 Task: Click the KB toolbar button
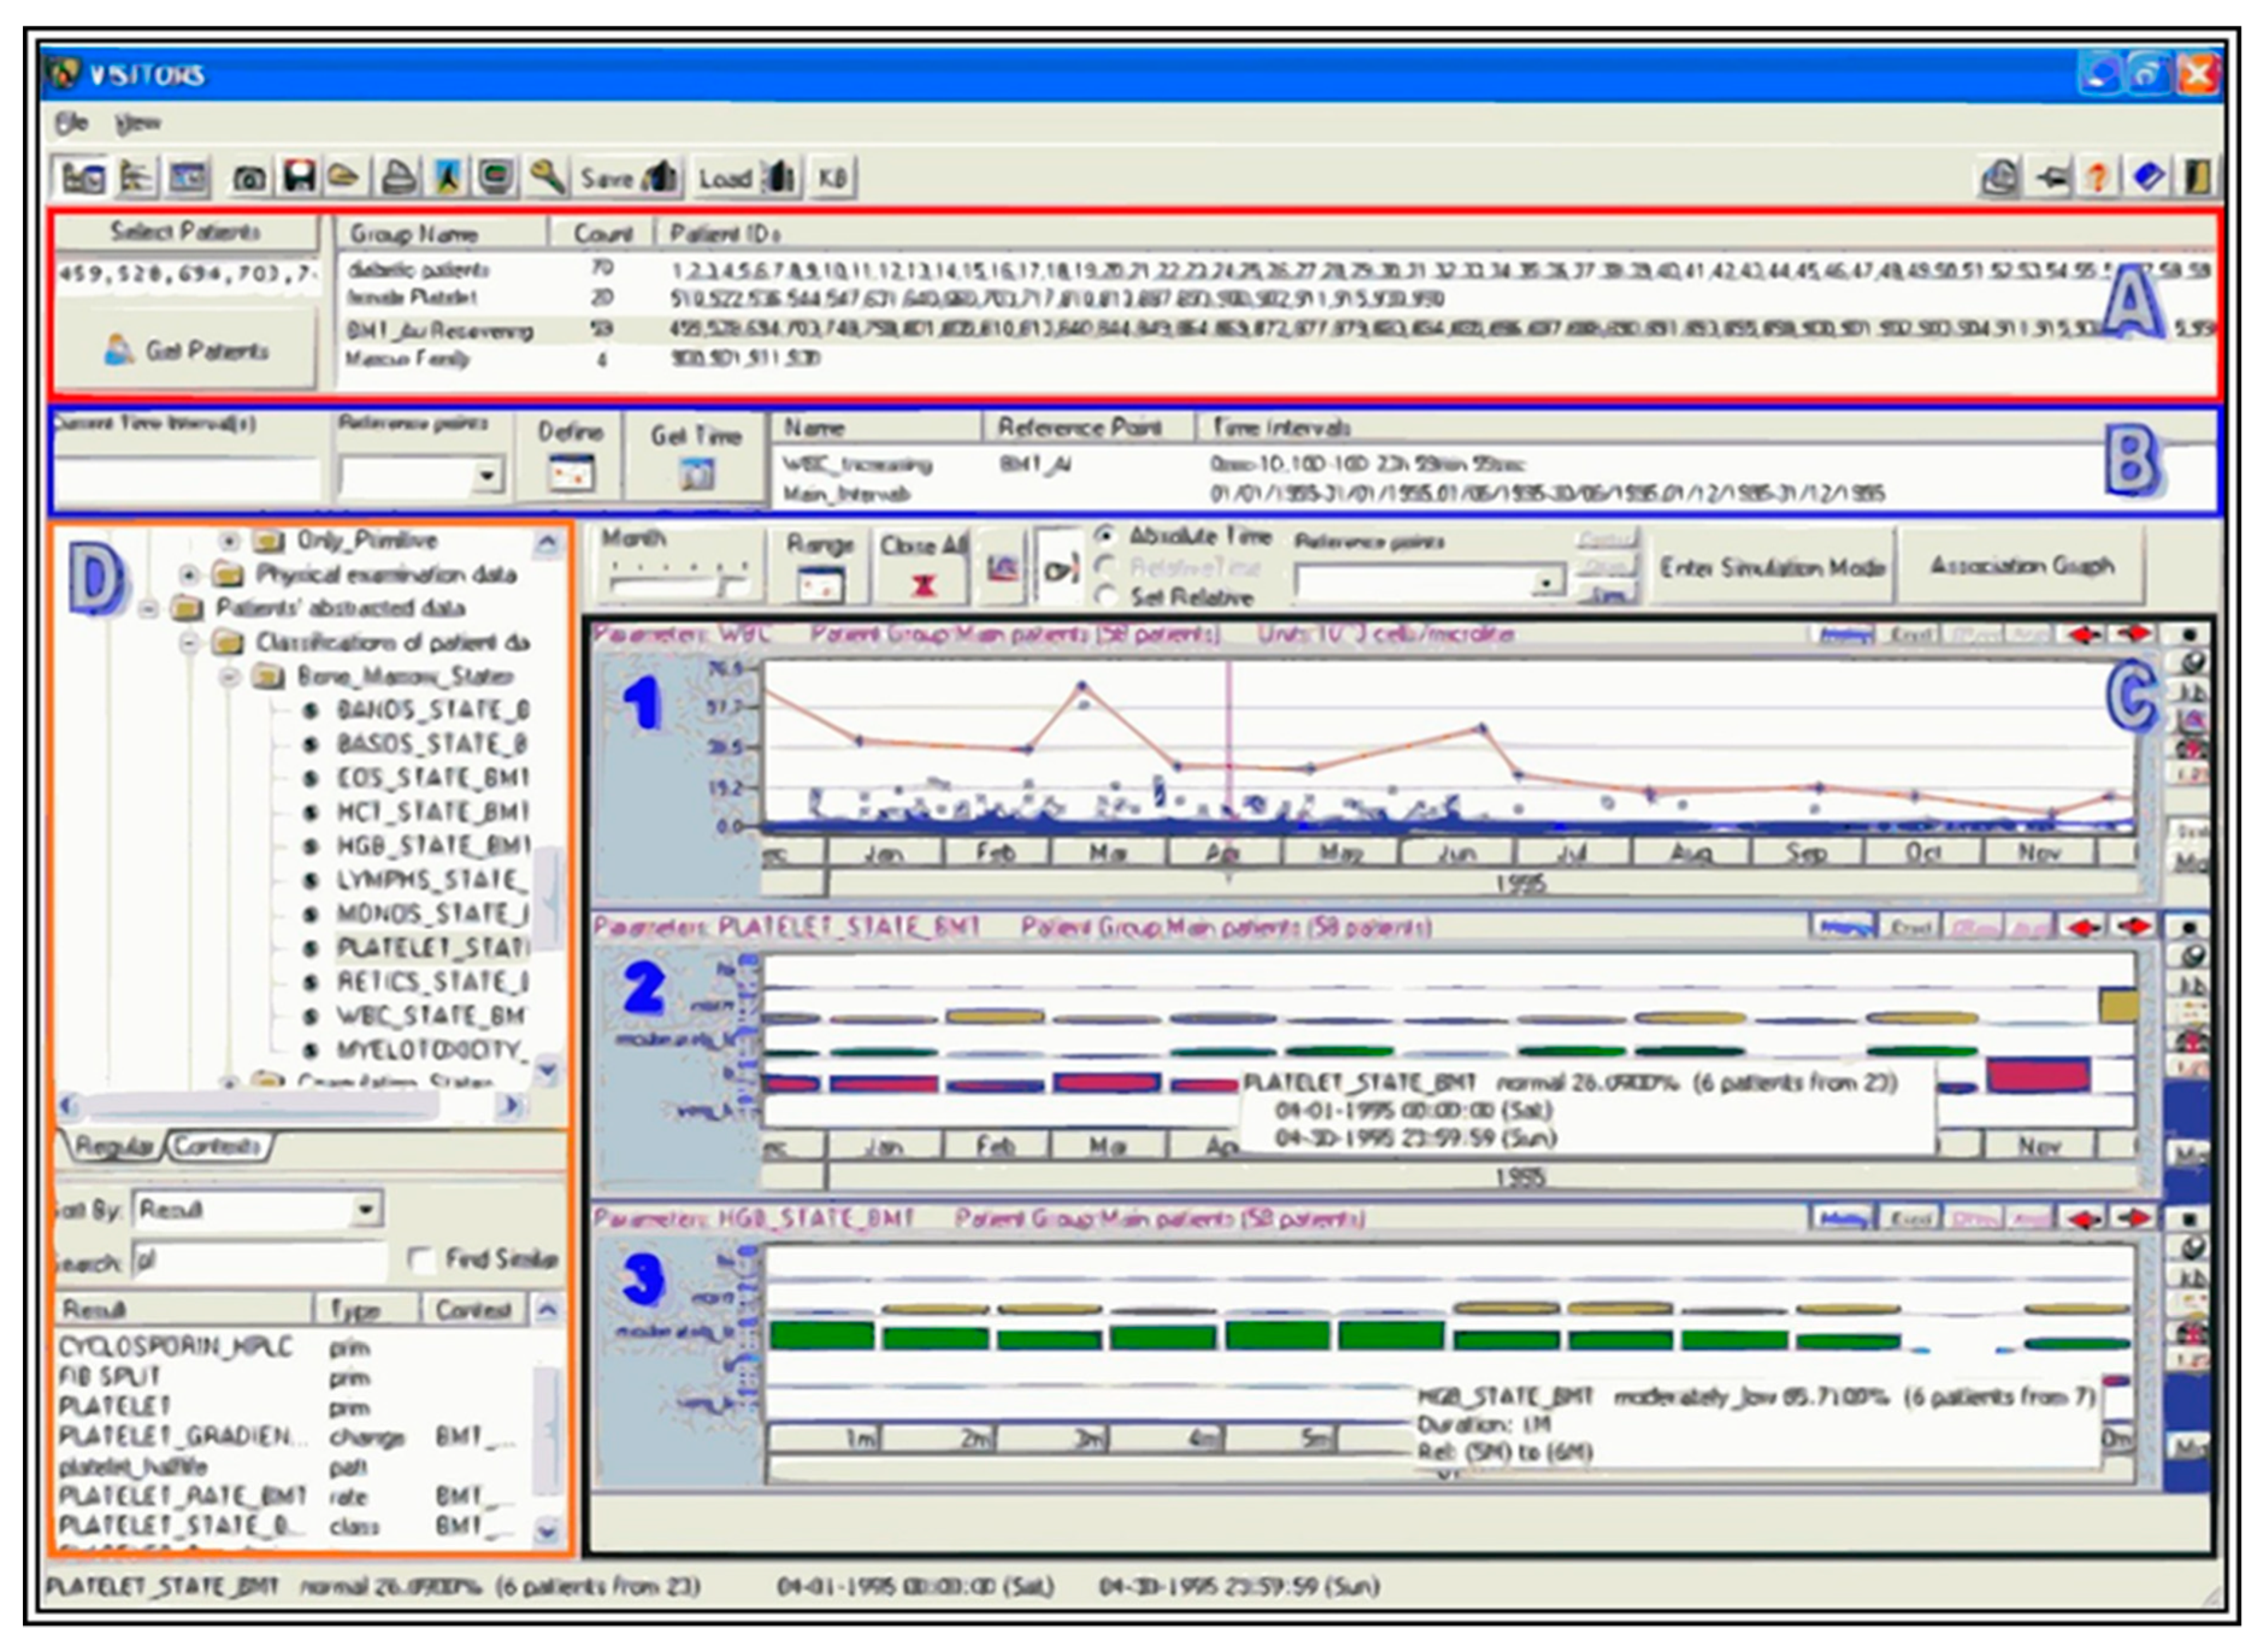click(832, 178)
